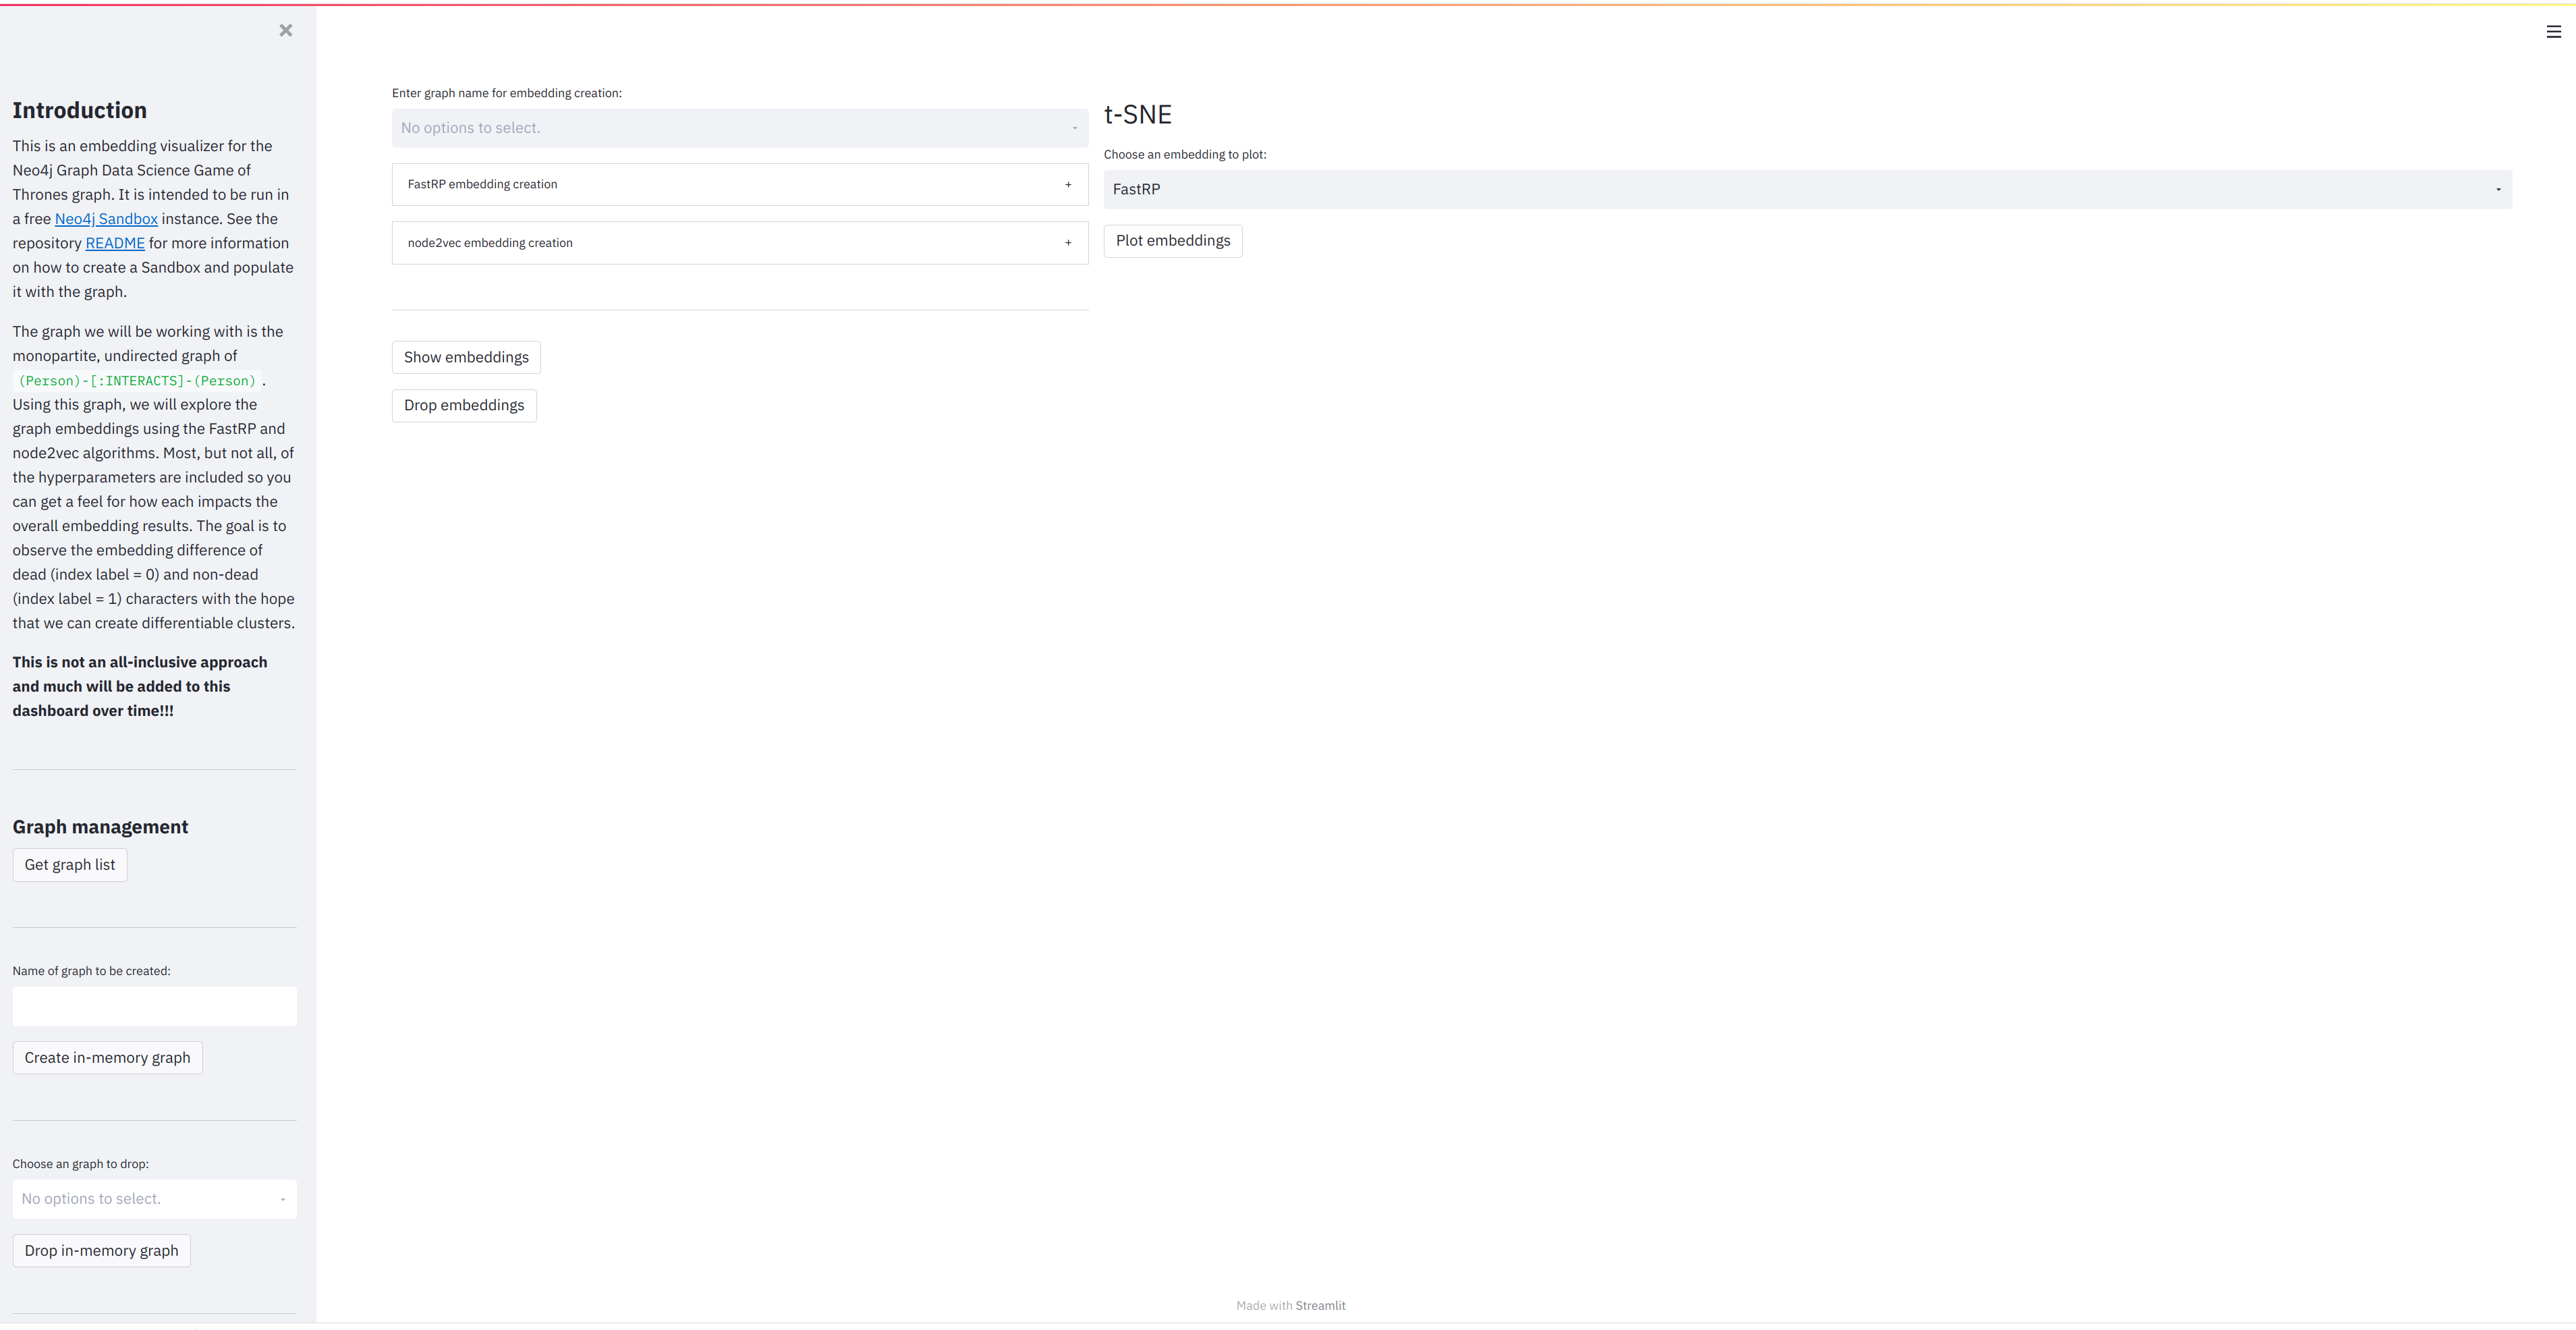Open the graph name for embedding dropdown
This screenshot has width=2576, height=1330.
click(739, 128)
